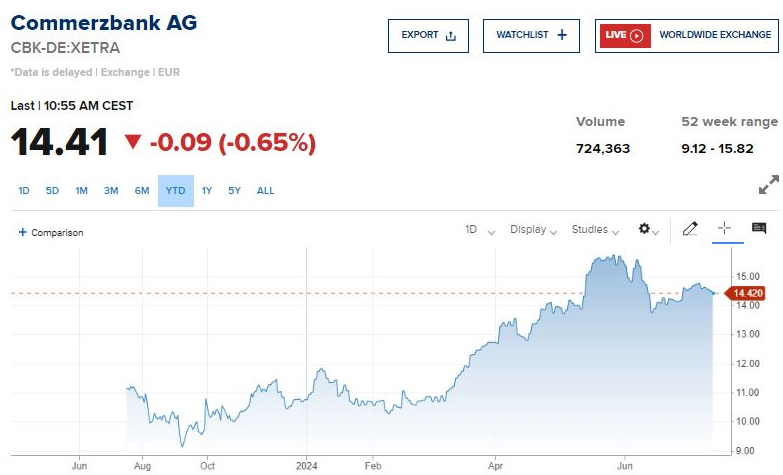Click the dashed current price line
Screen dimensions: 783x475
300,293
